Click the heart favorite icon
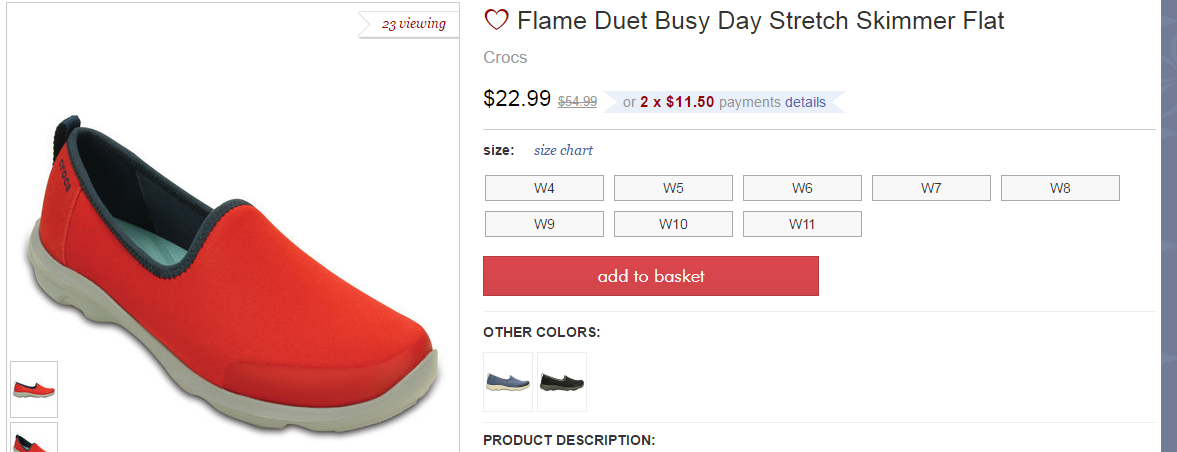Image resolution: width=1177 pixels, height=452 pixels. tap(496, 20)
